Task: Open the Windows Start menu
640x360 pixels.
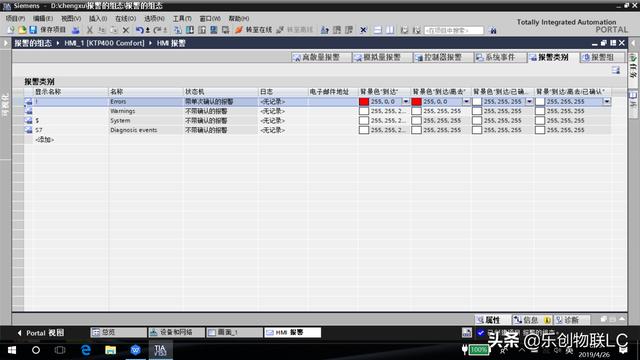Action: (x=12, y=350)
